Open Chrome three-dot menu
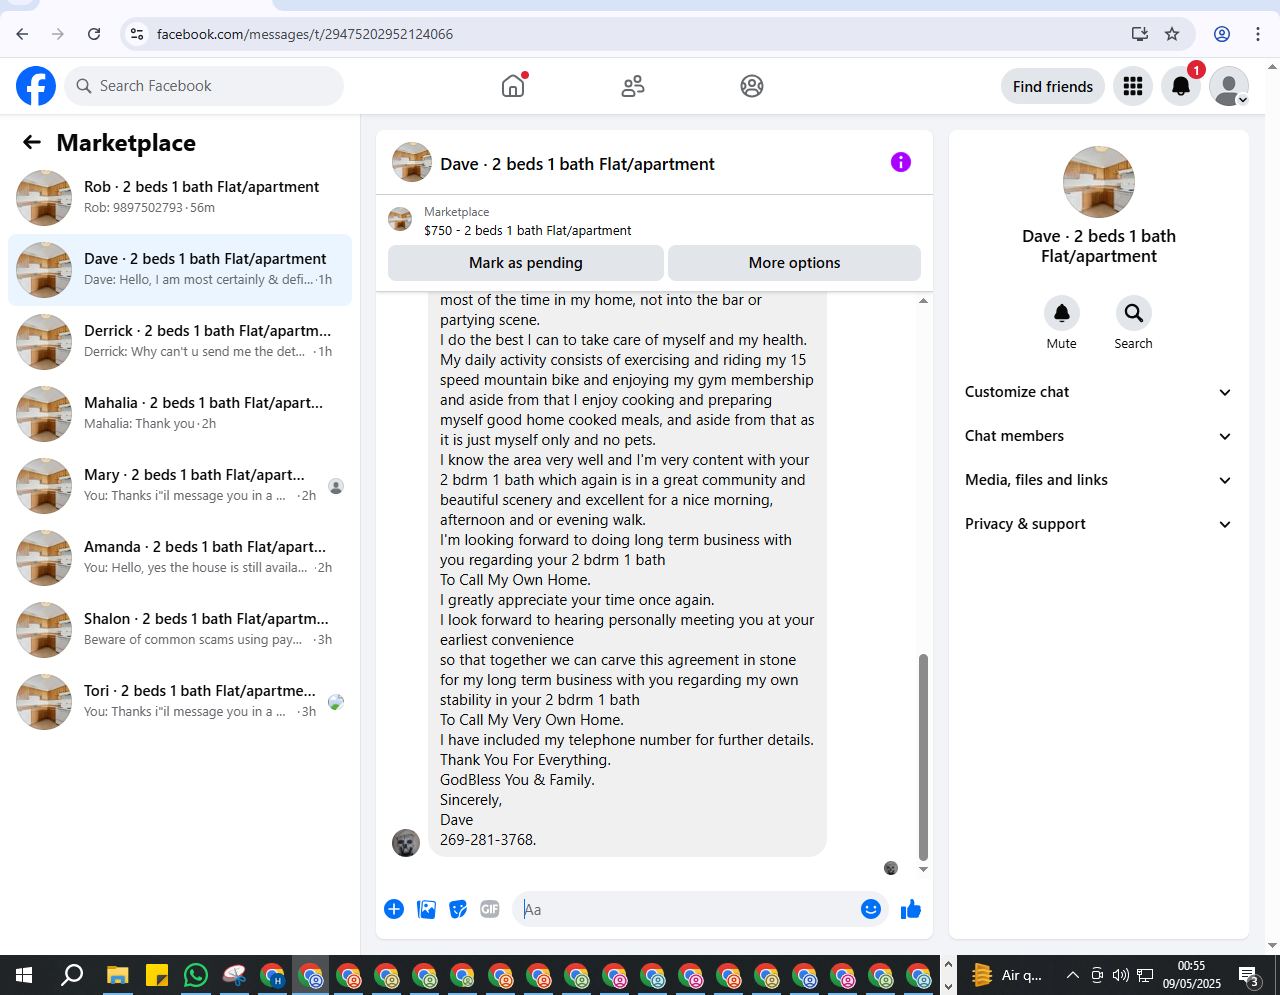The width and height of the screenshot is (1280, 995). click(x=1258, y=34)
